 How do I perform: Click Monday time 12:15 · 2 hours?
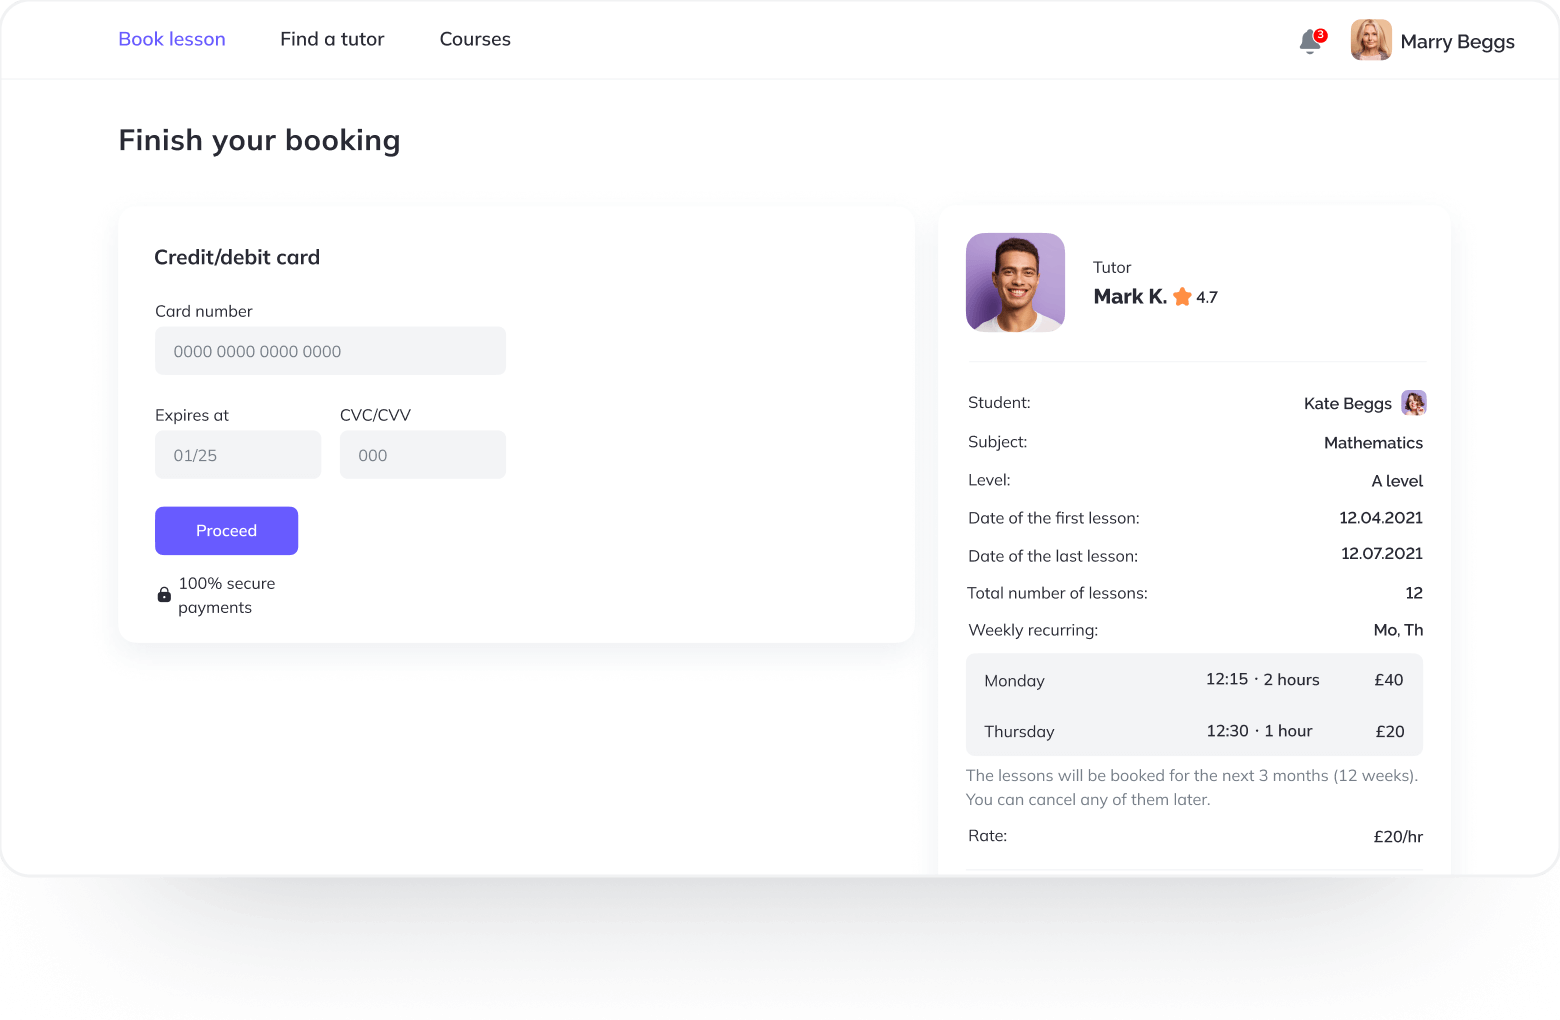(1262, 680)
